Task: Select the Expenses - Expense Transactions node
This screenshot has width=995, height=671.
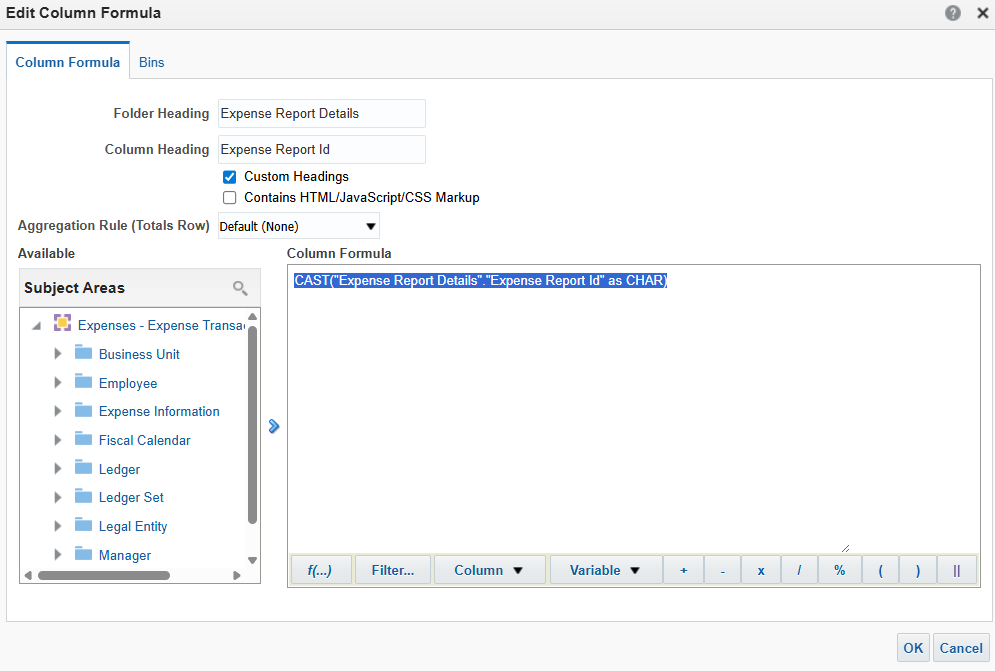Action: 162,326
